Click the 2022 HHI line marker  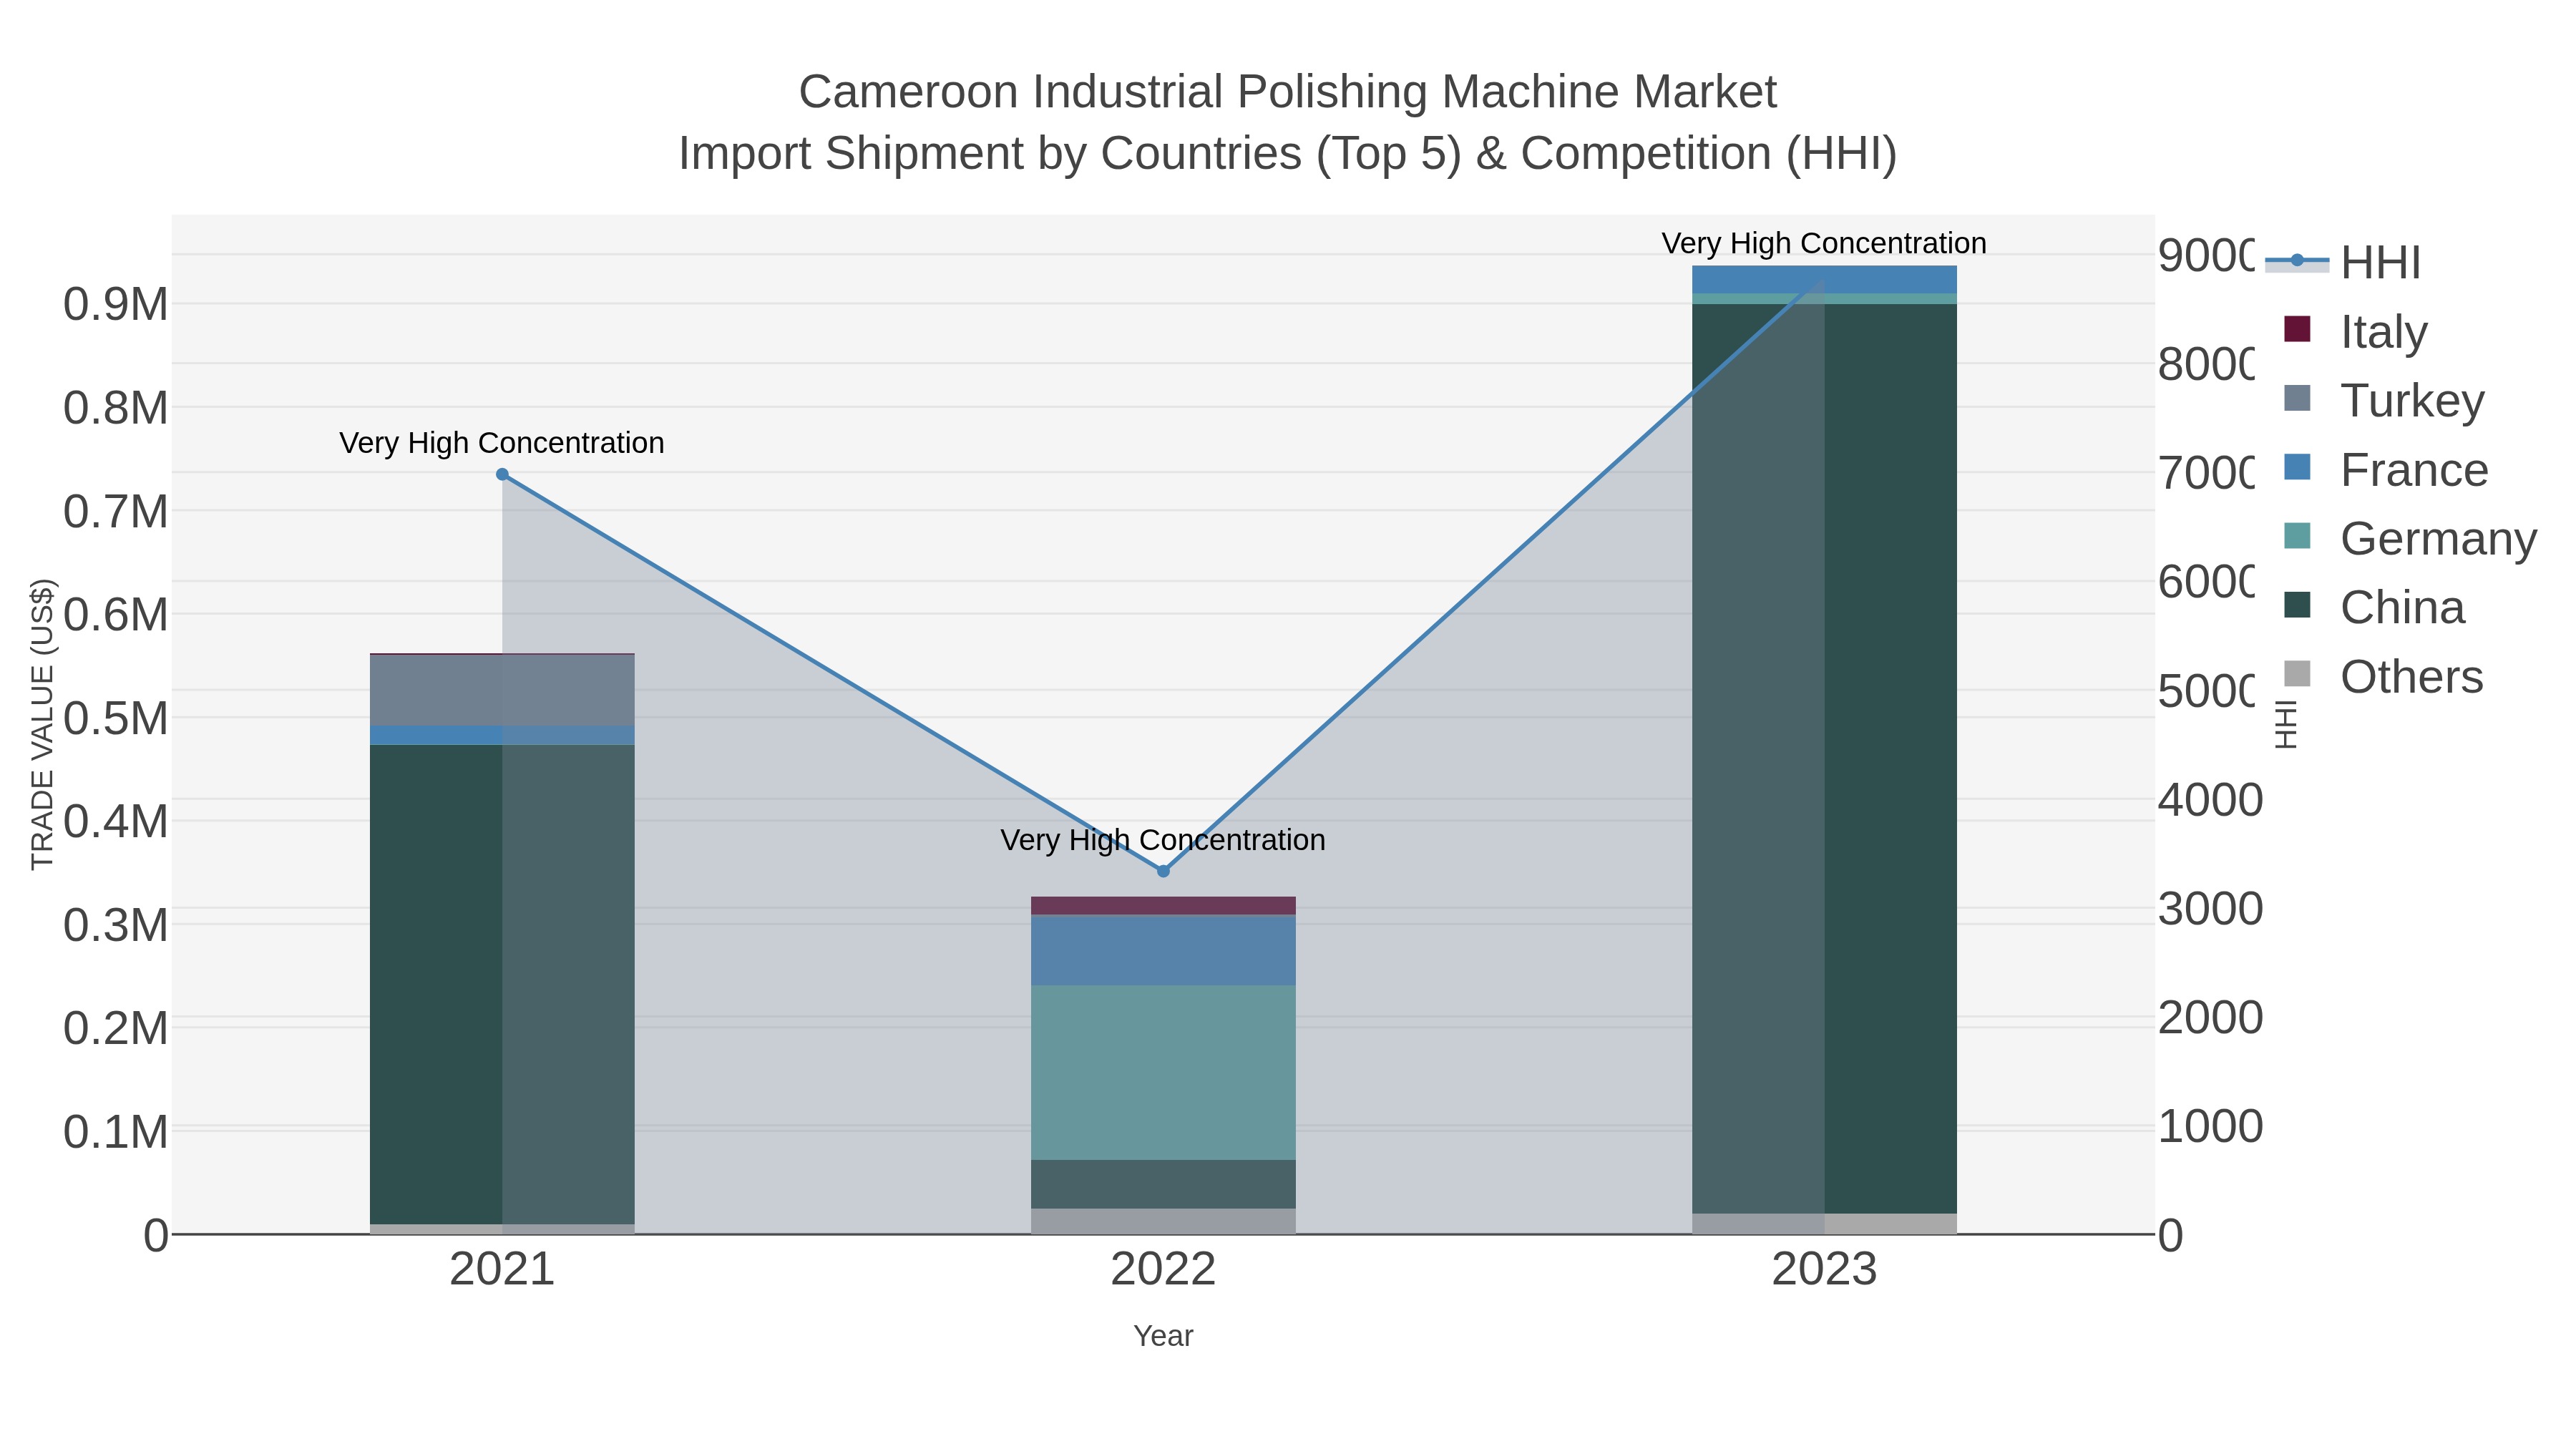[x=1163, y=871]
